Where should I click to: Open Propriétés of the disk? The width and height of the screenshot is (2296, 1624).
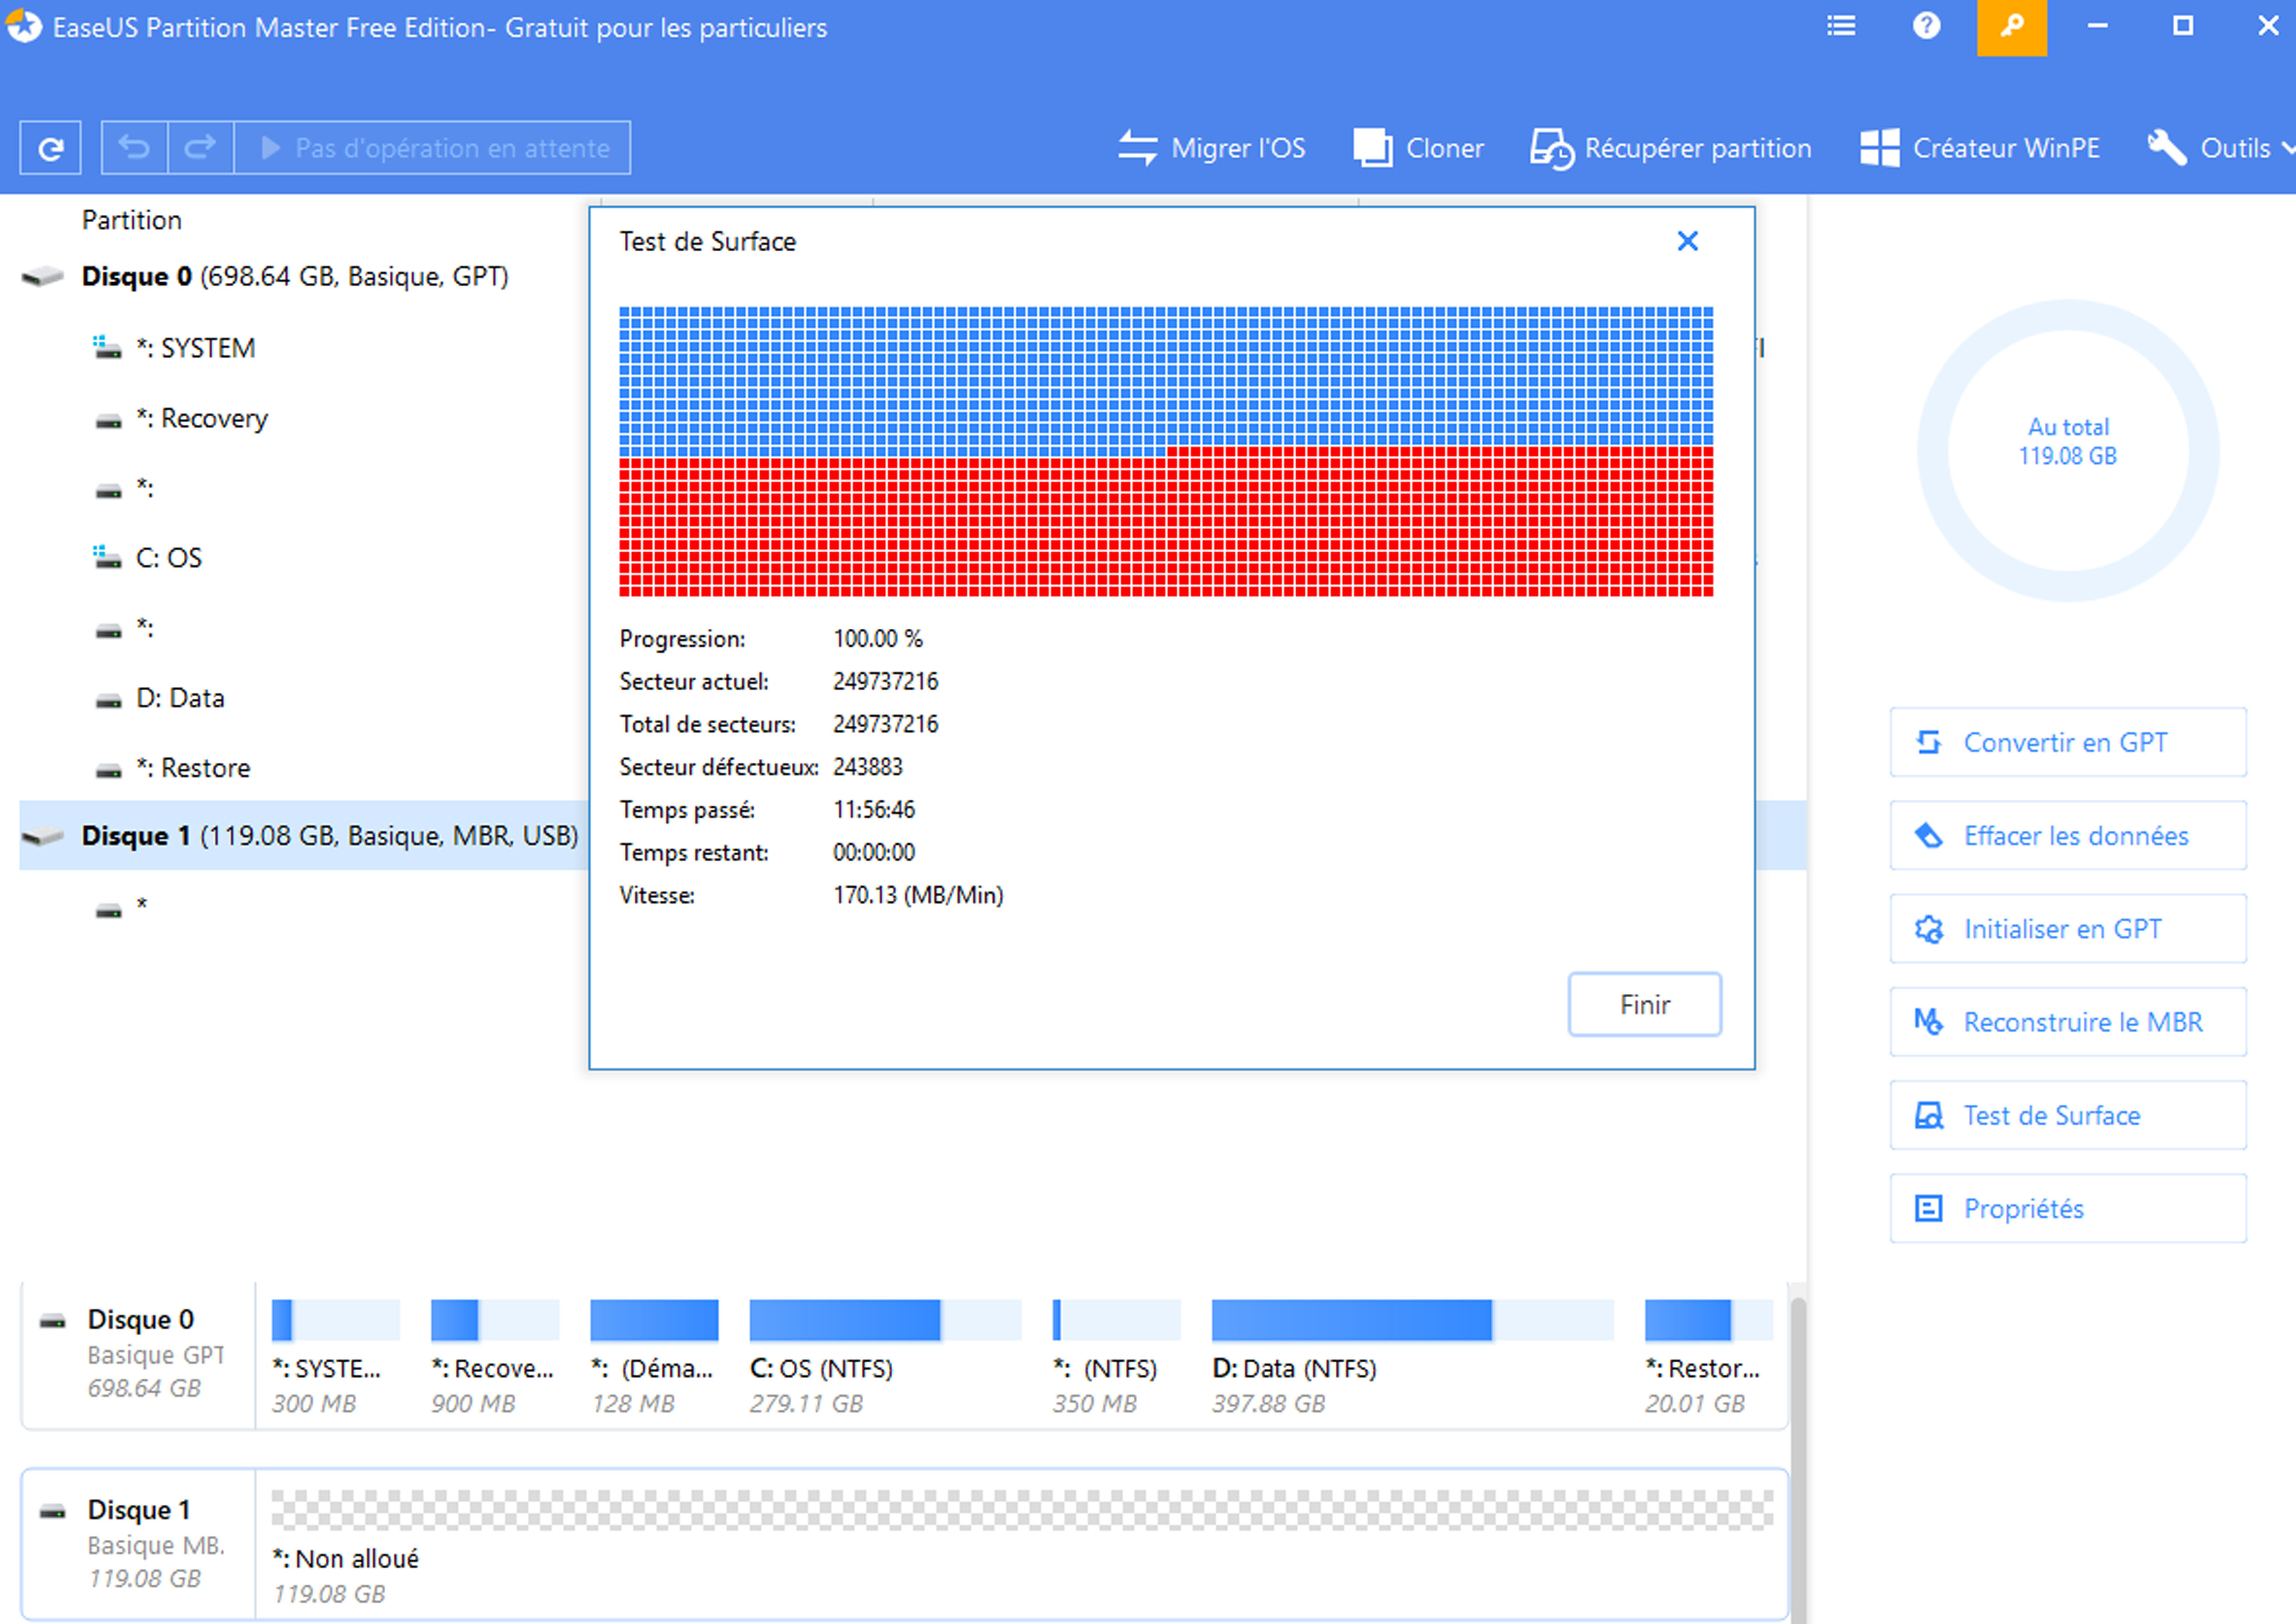pyautogui.click(x=2068, y=1208)
